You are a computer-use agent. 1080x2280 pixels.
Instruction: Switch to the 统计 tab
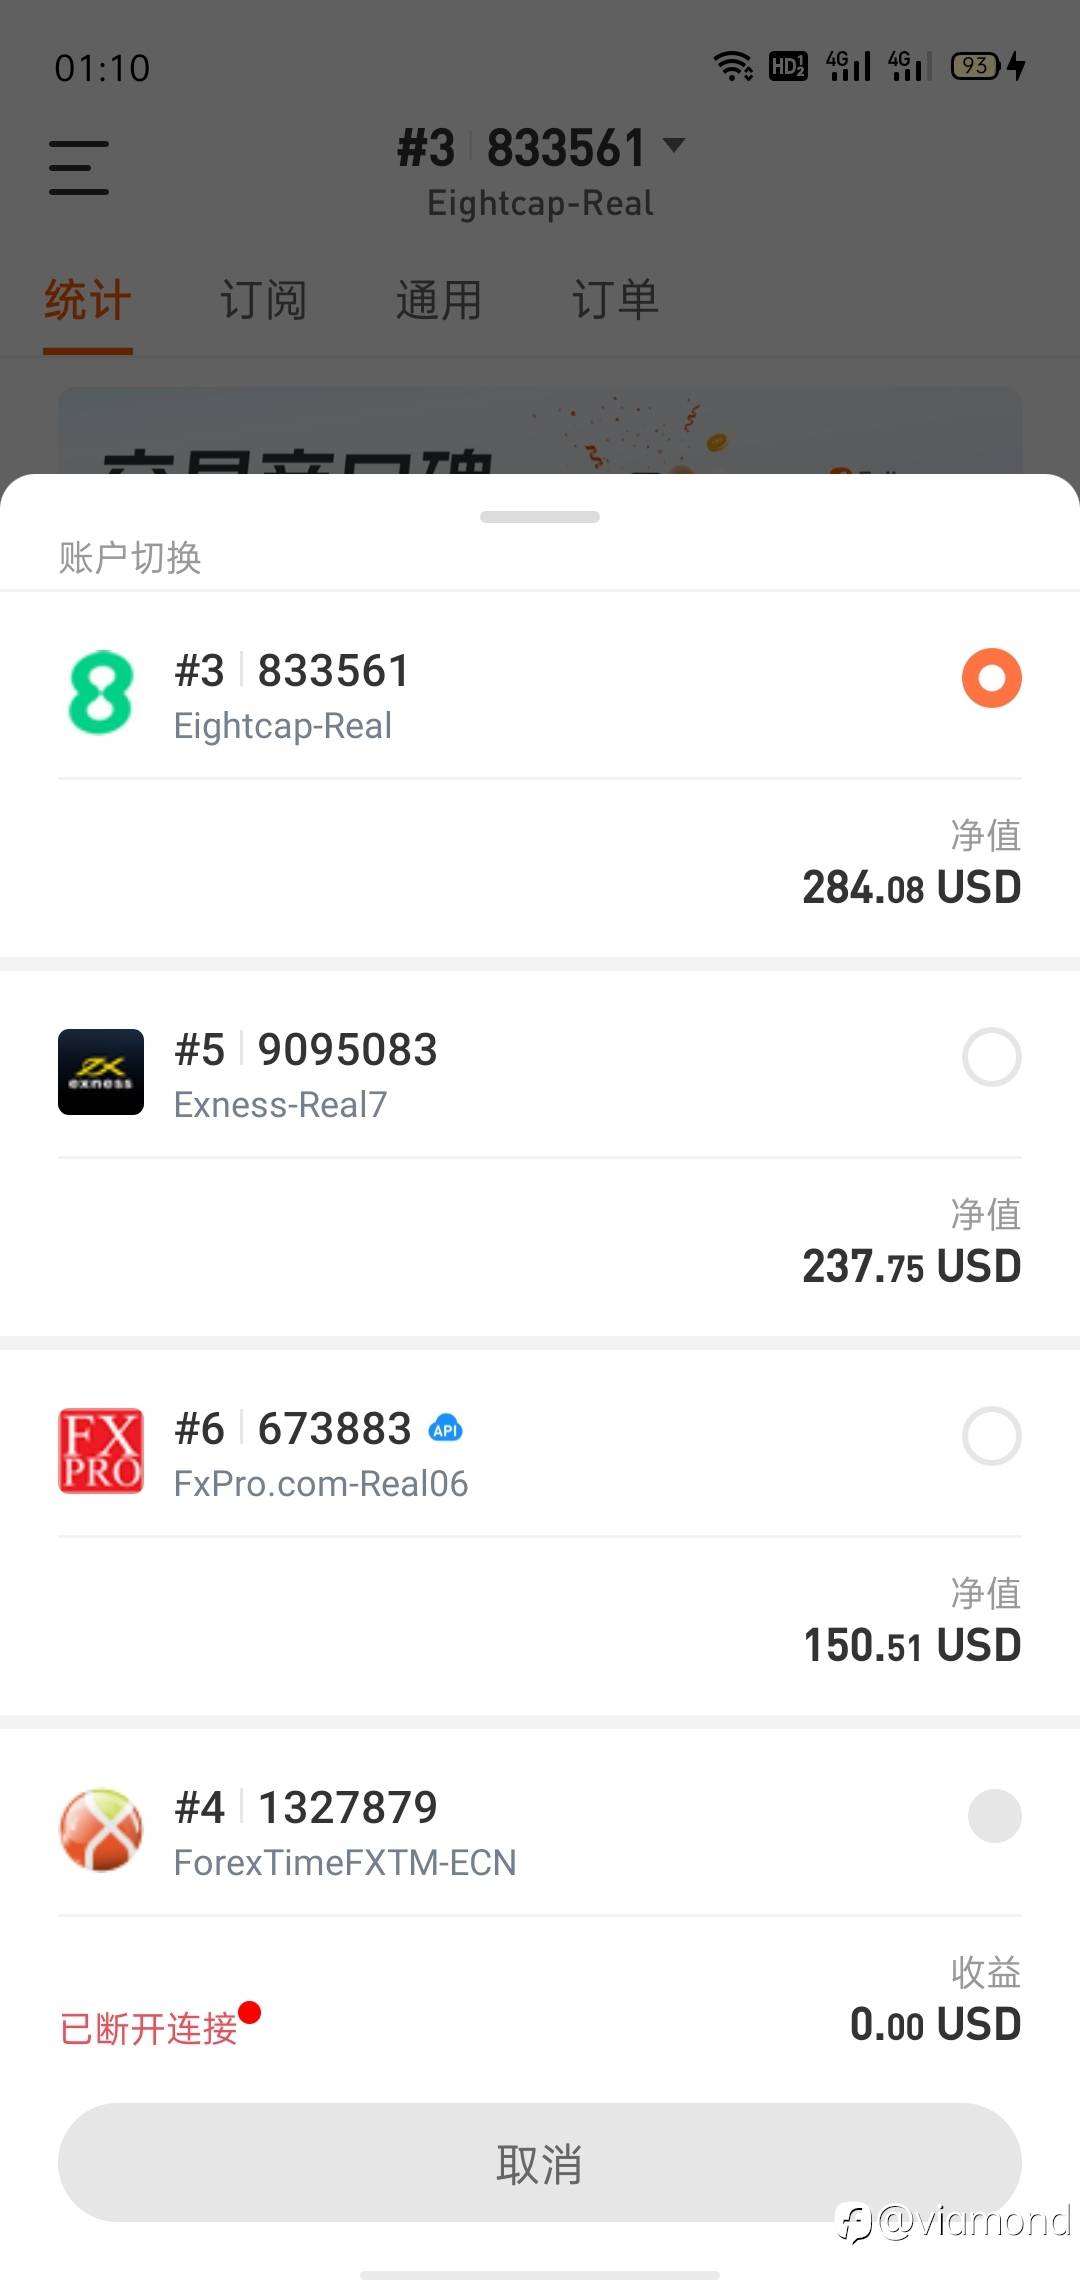click(x=88, y=300)
